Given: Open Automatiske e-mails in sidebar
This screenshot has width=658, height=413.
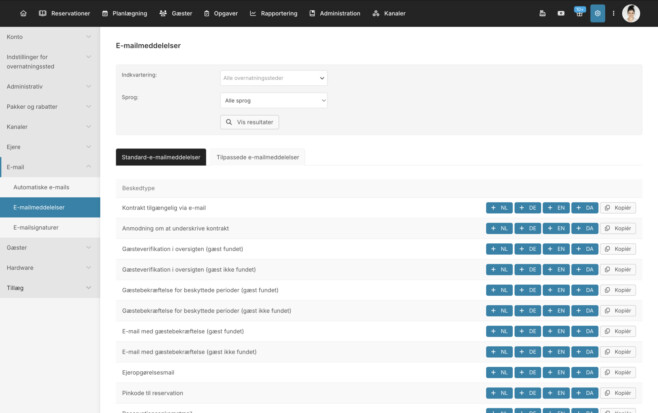Looking at the screenshot, I should 50,187.
